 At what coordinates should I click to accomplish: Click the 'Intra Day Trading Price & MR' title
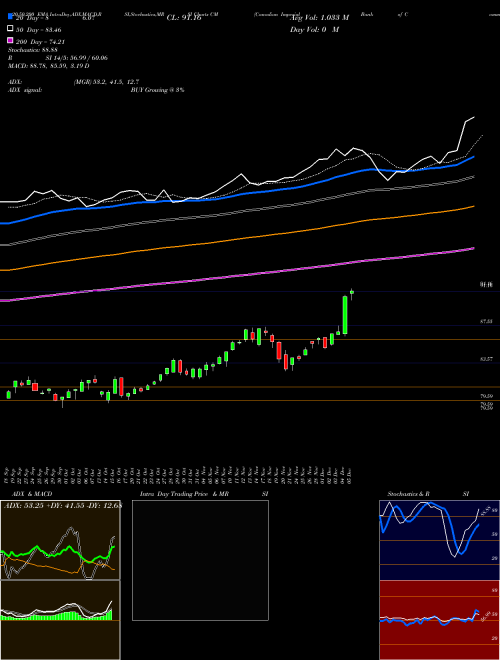[x=184, y=494]
